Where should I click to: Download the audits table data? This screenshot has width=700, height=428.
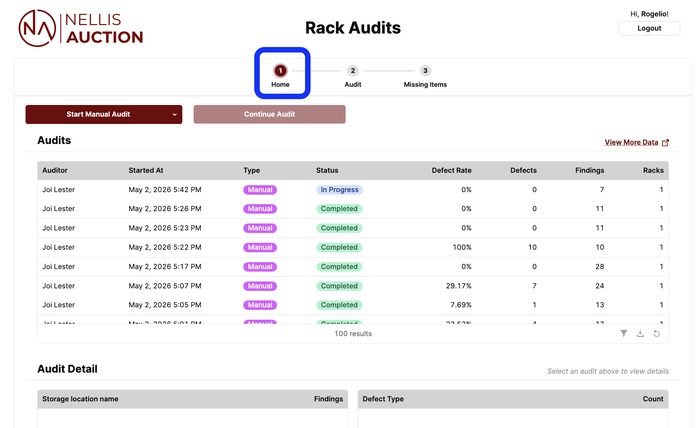pos(640,333)
